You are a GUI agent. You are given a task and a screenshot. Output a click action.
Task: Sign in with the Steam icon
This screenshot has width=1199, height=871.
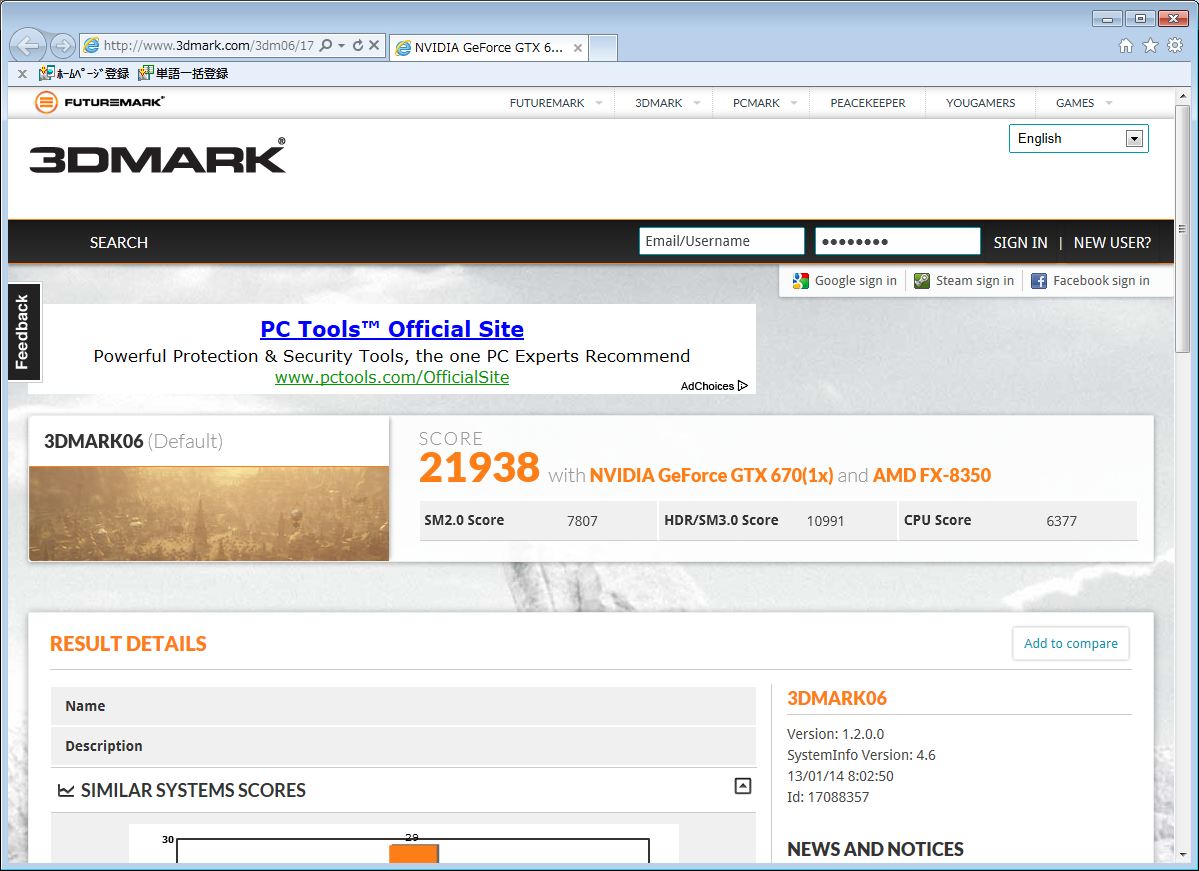pos(922,281)
